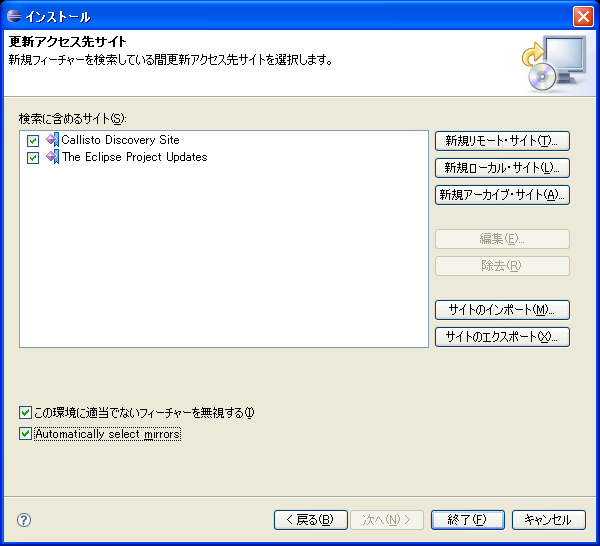Screen dimensions: 600x546
Task: Toggle the この環境に適当でないフィーチャーを無視する checkbox
Action: click(x=25, y=412)
